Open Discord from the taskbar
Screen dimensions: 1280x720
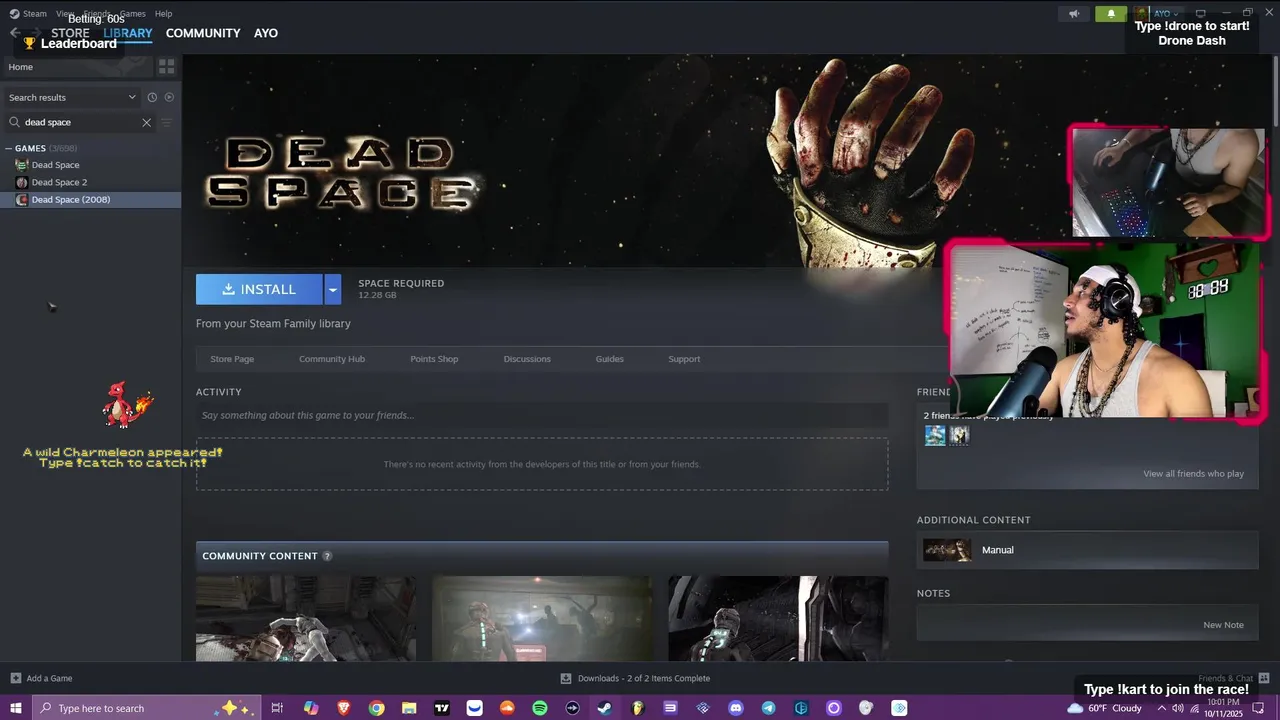click(736, 708)
